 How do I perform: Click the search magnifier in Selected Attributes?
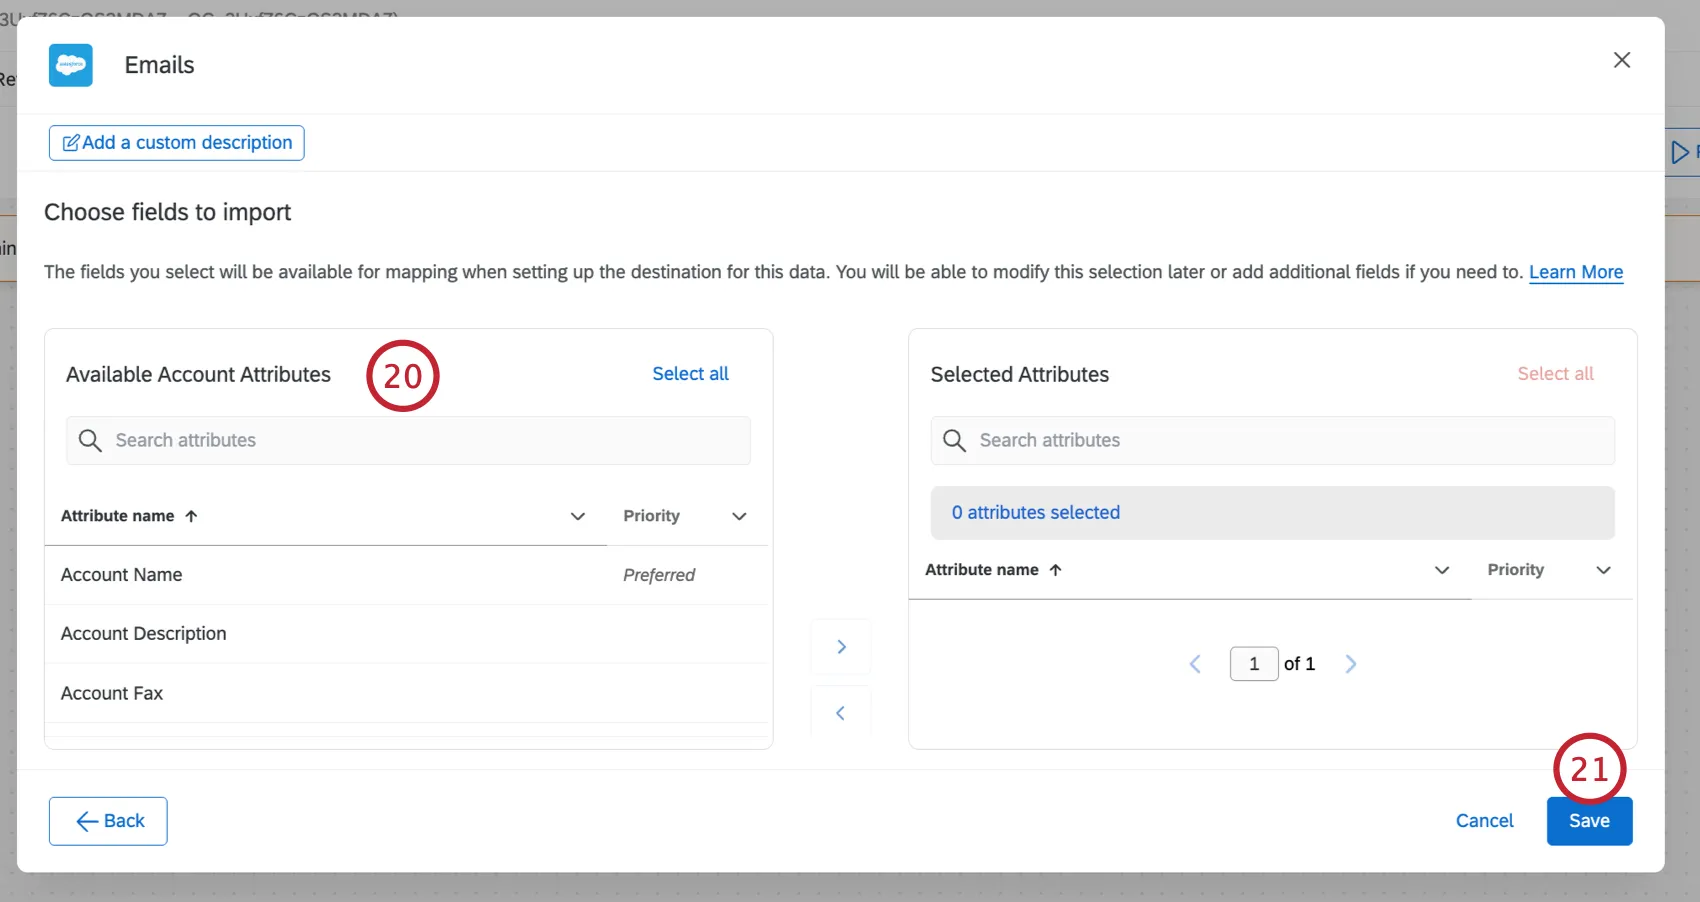(954, 440)
